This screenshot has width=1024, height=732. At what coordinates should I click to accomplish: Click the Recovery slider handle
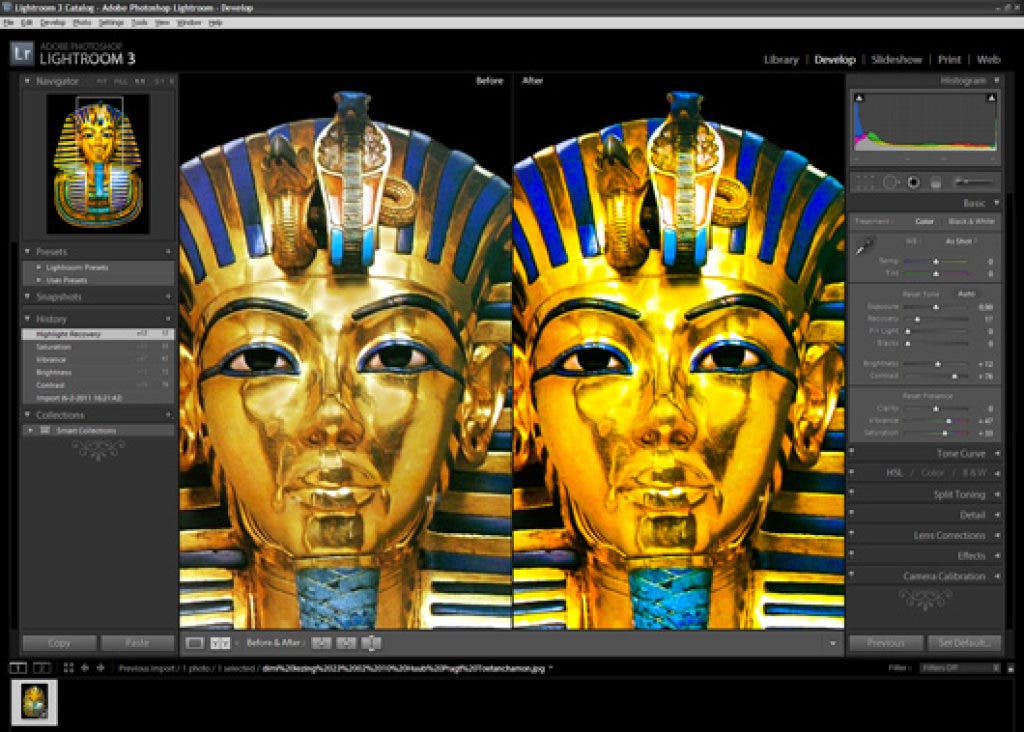click(917, 319)
